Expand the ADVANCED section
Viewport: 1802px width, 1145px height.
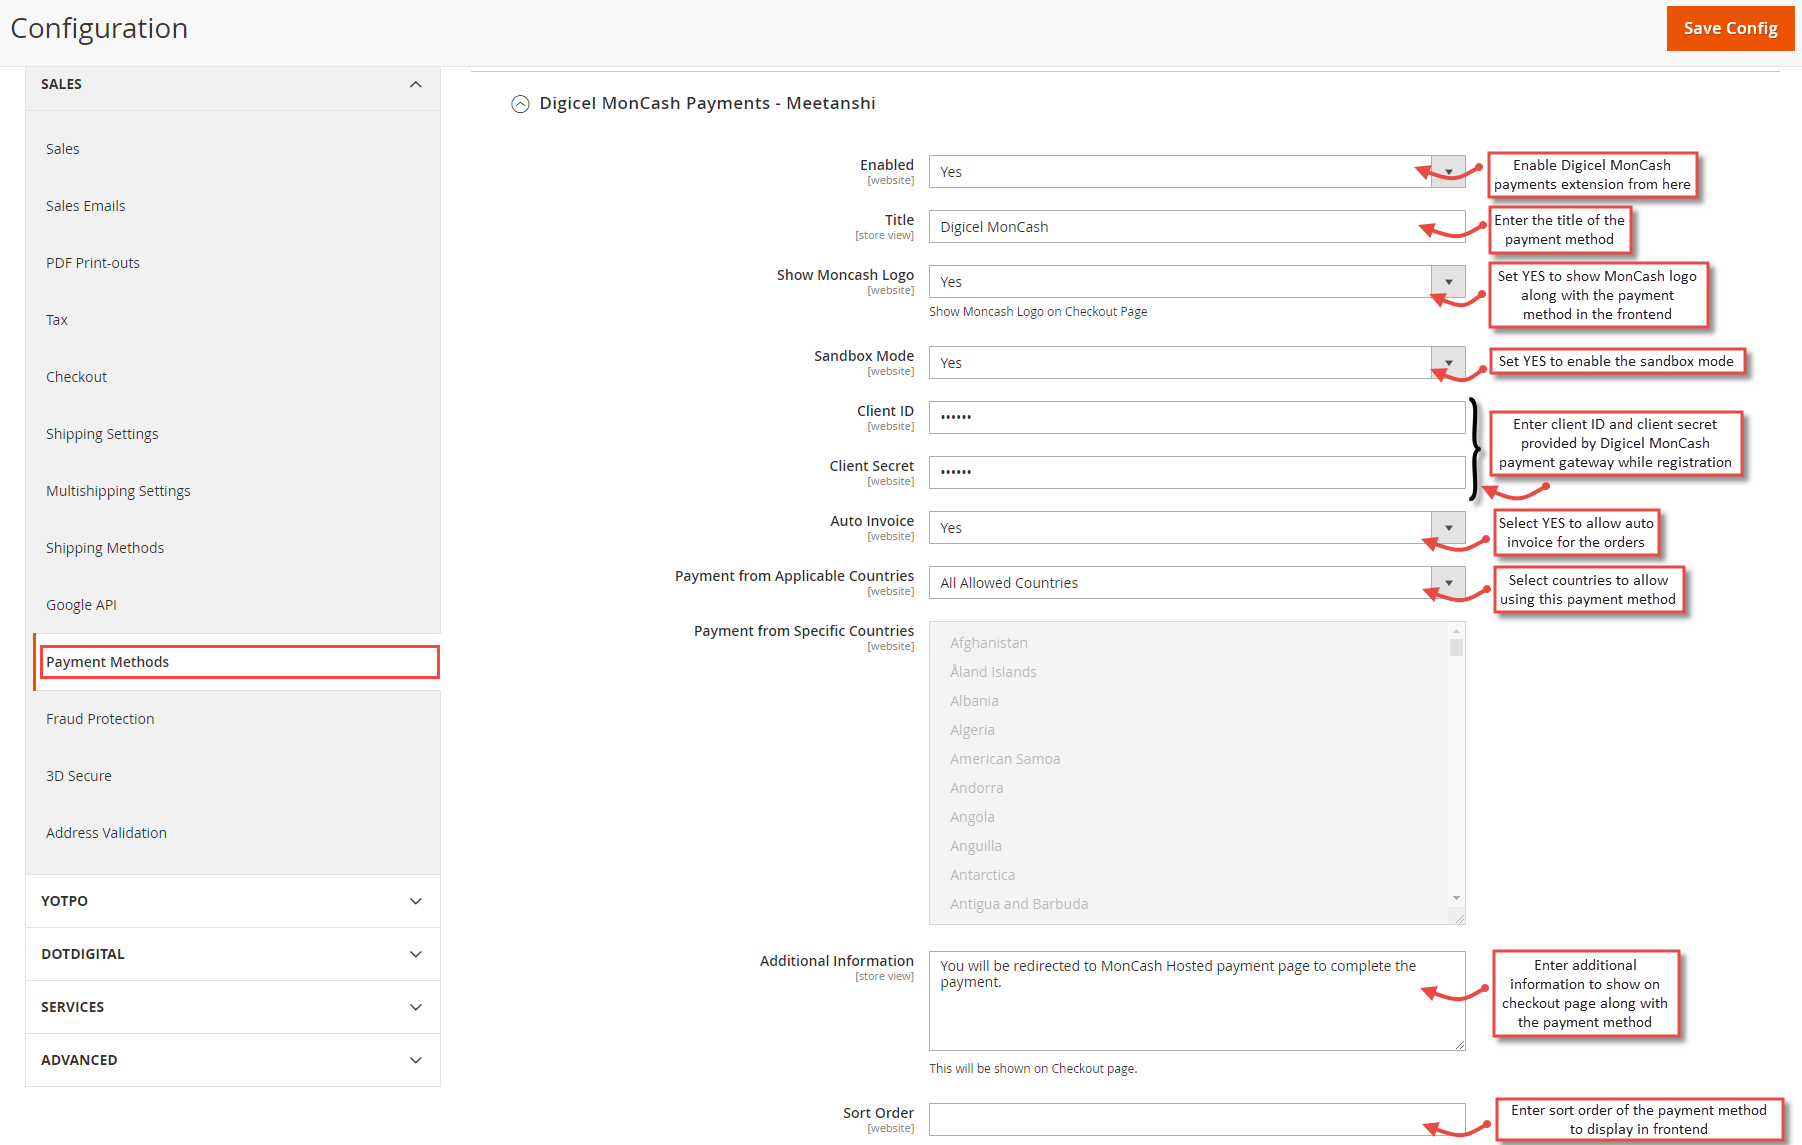[x=233, y=1060]
